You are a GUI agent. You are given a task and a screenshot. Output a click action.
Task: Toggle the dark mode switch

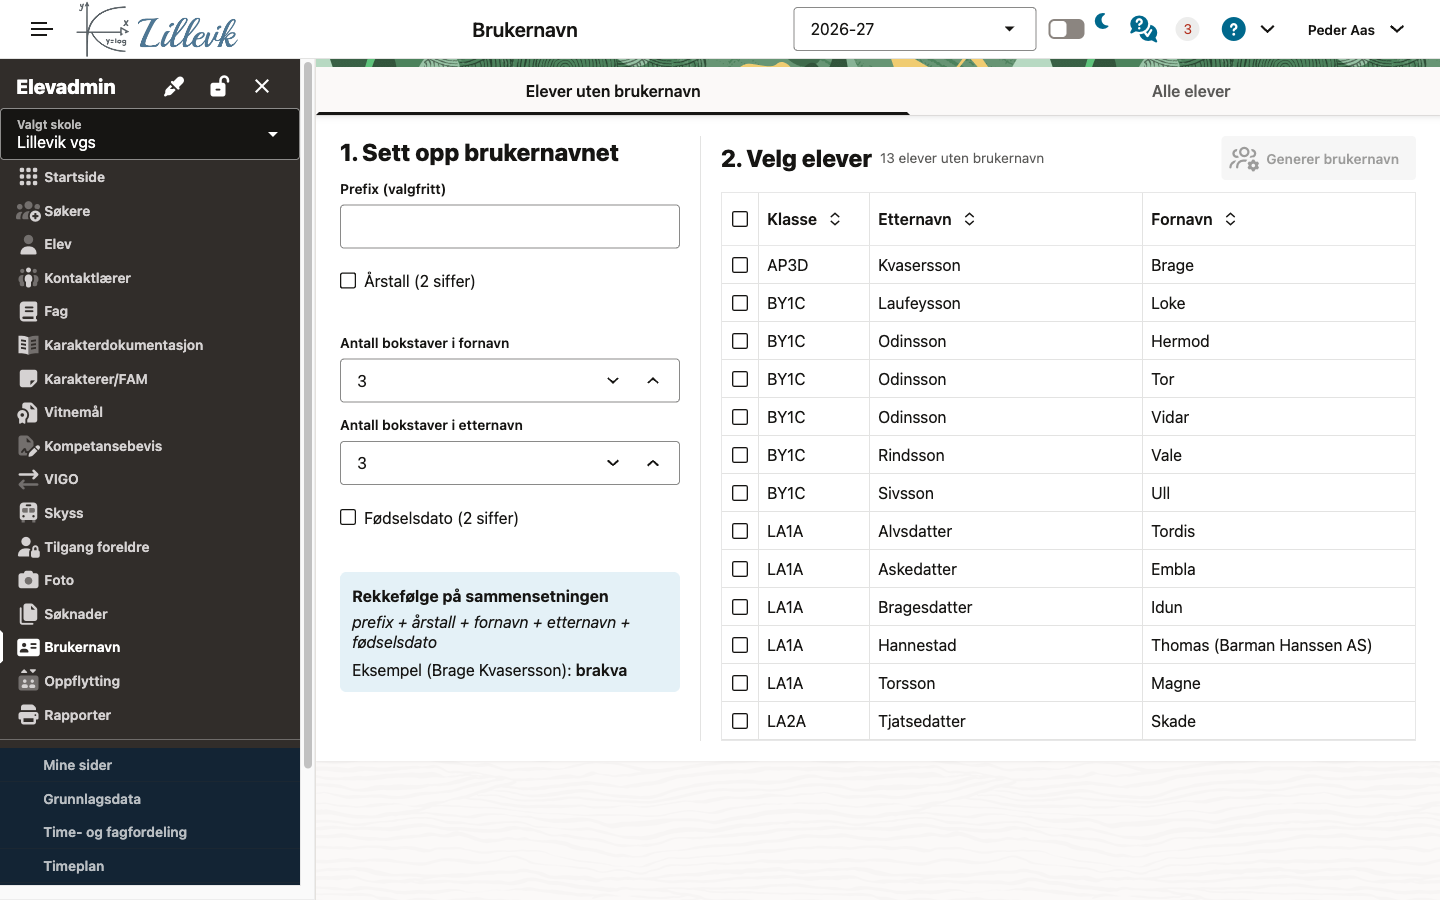tap(1066, 29)
